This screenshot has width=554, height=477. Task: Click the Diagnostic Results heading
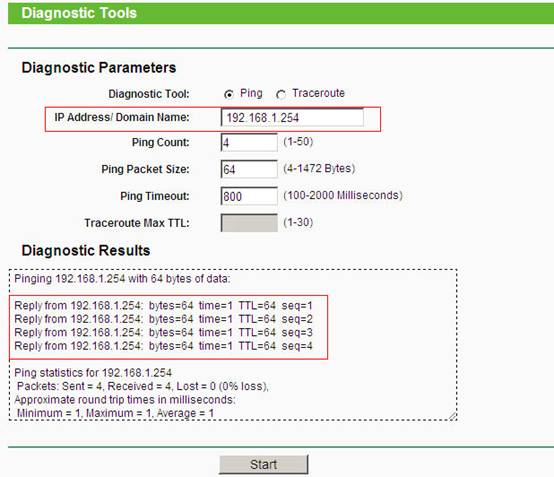click(x=86, y=251)
